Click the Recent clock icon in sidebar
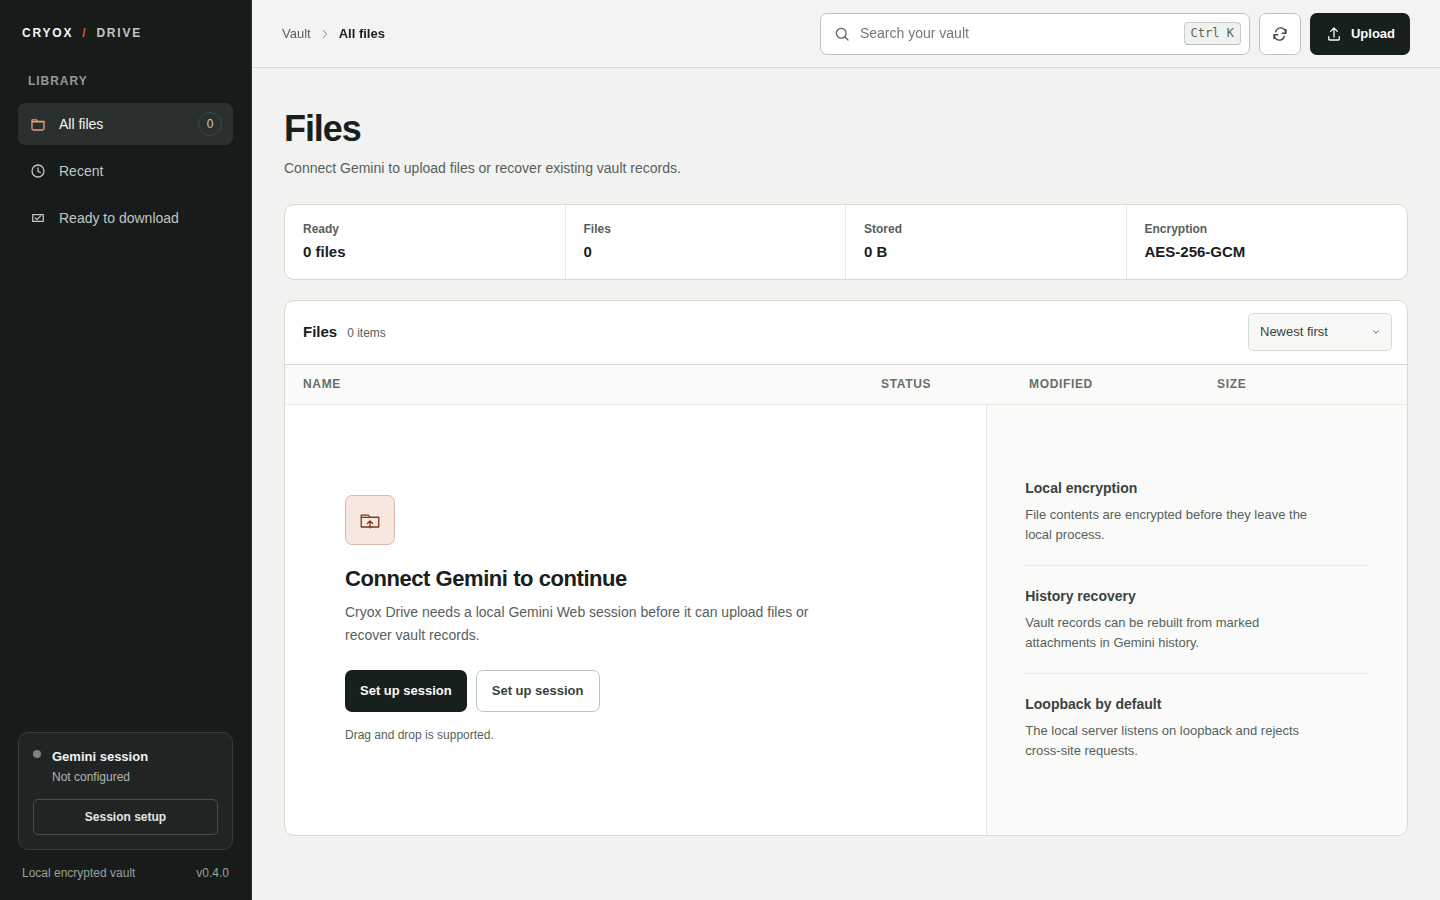The height and width of the screenshot is (900, 1440). coord(38,171)
